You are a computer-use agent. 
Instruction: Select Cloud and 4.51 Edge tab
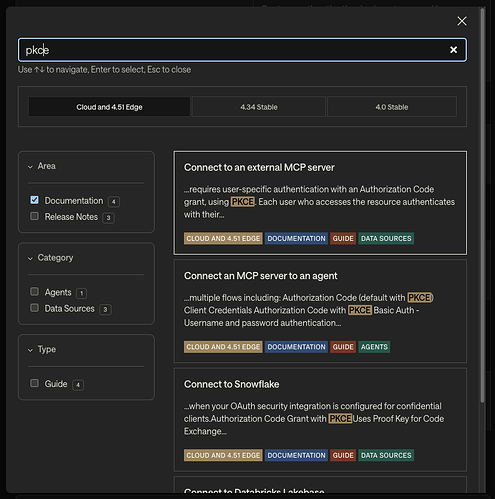click(109, 107)
